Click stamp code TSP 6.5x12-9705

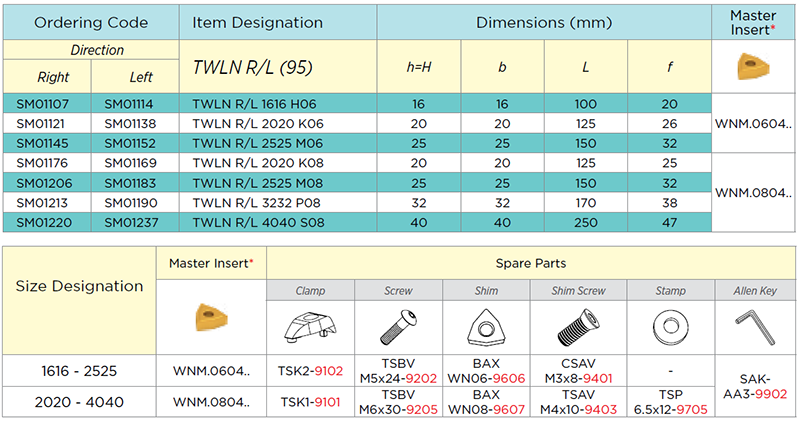click(670, 402)
